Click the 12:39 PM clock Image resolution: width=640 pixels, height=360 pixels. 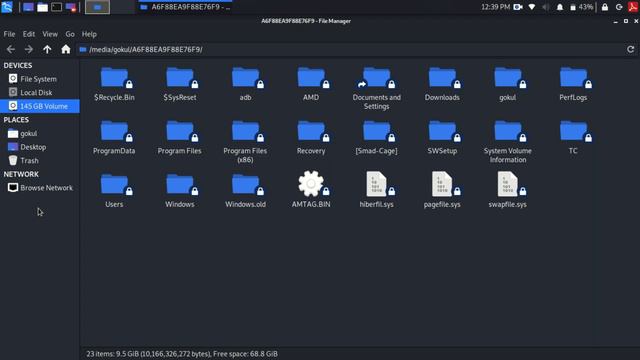coord(496,7)
